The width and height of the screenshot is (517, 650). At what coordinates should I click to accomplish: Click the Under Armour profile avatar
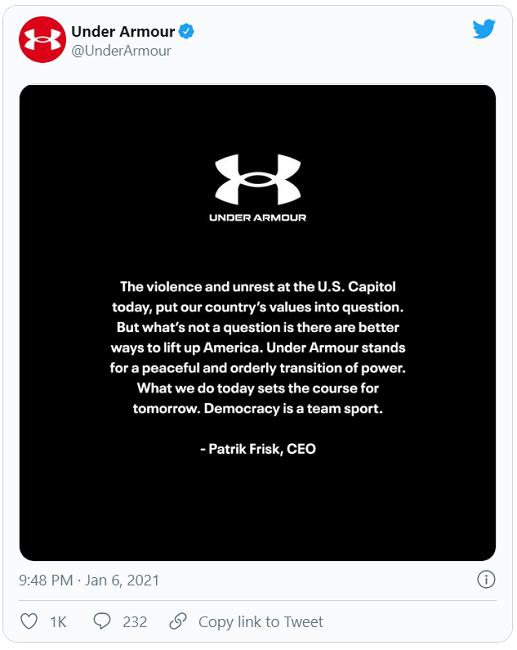[x=42, y=40]
